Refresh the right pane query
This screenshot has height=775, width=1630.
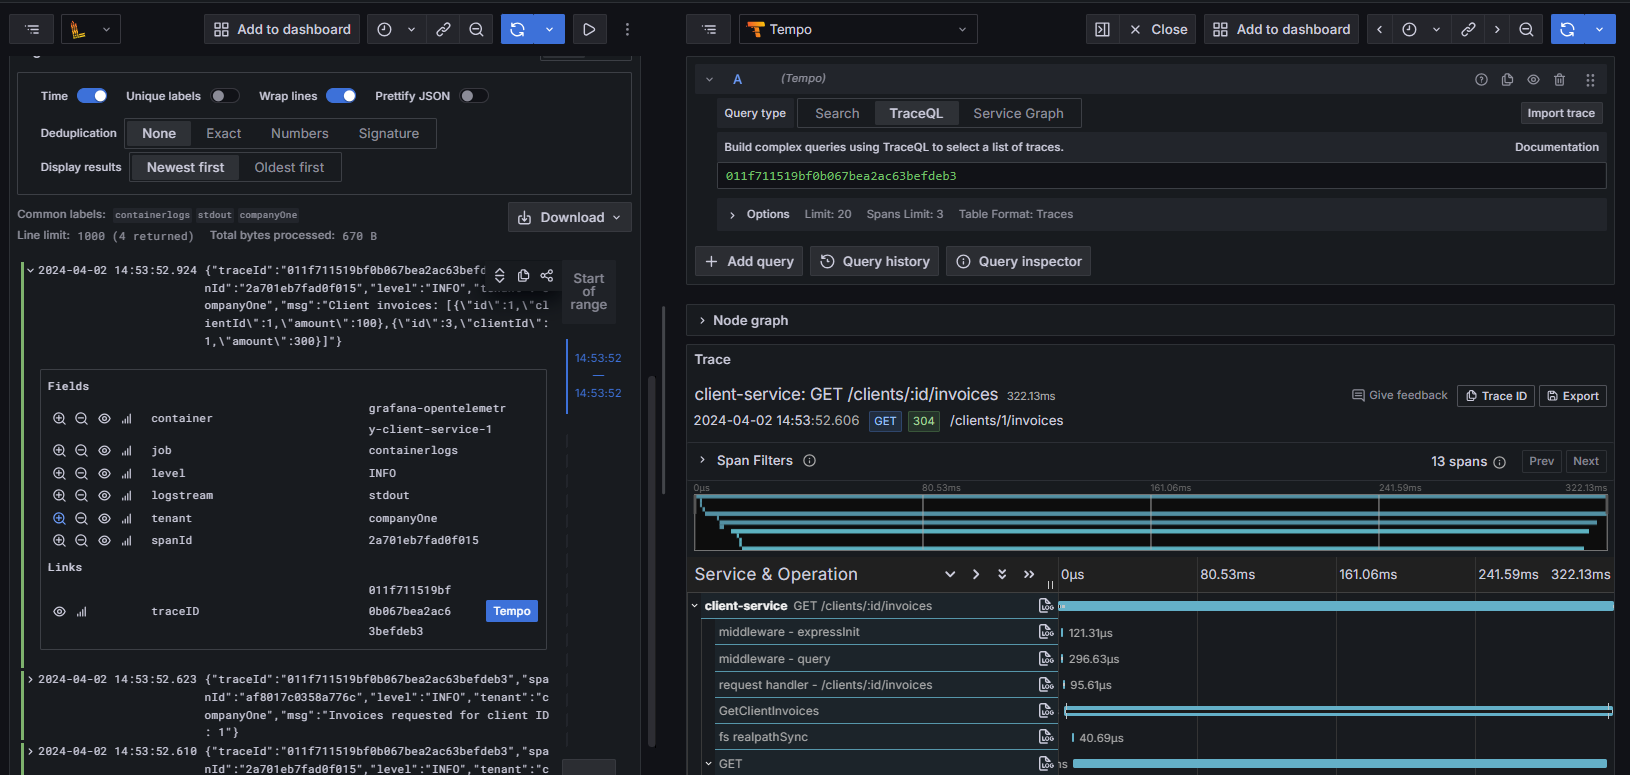point(1567,29)
